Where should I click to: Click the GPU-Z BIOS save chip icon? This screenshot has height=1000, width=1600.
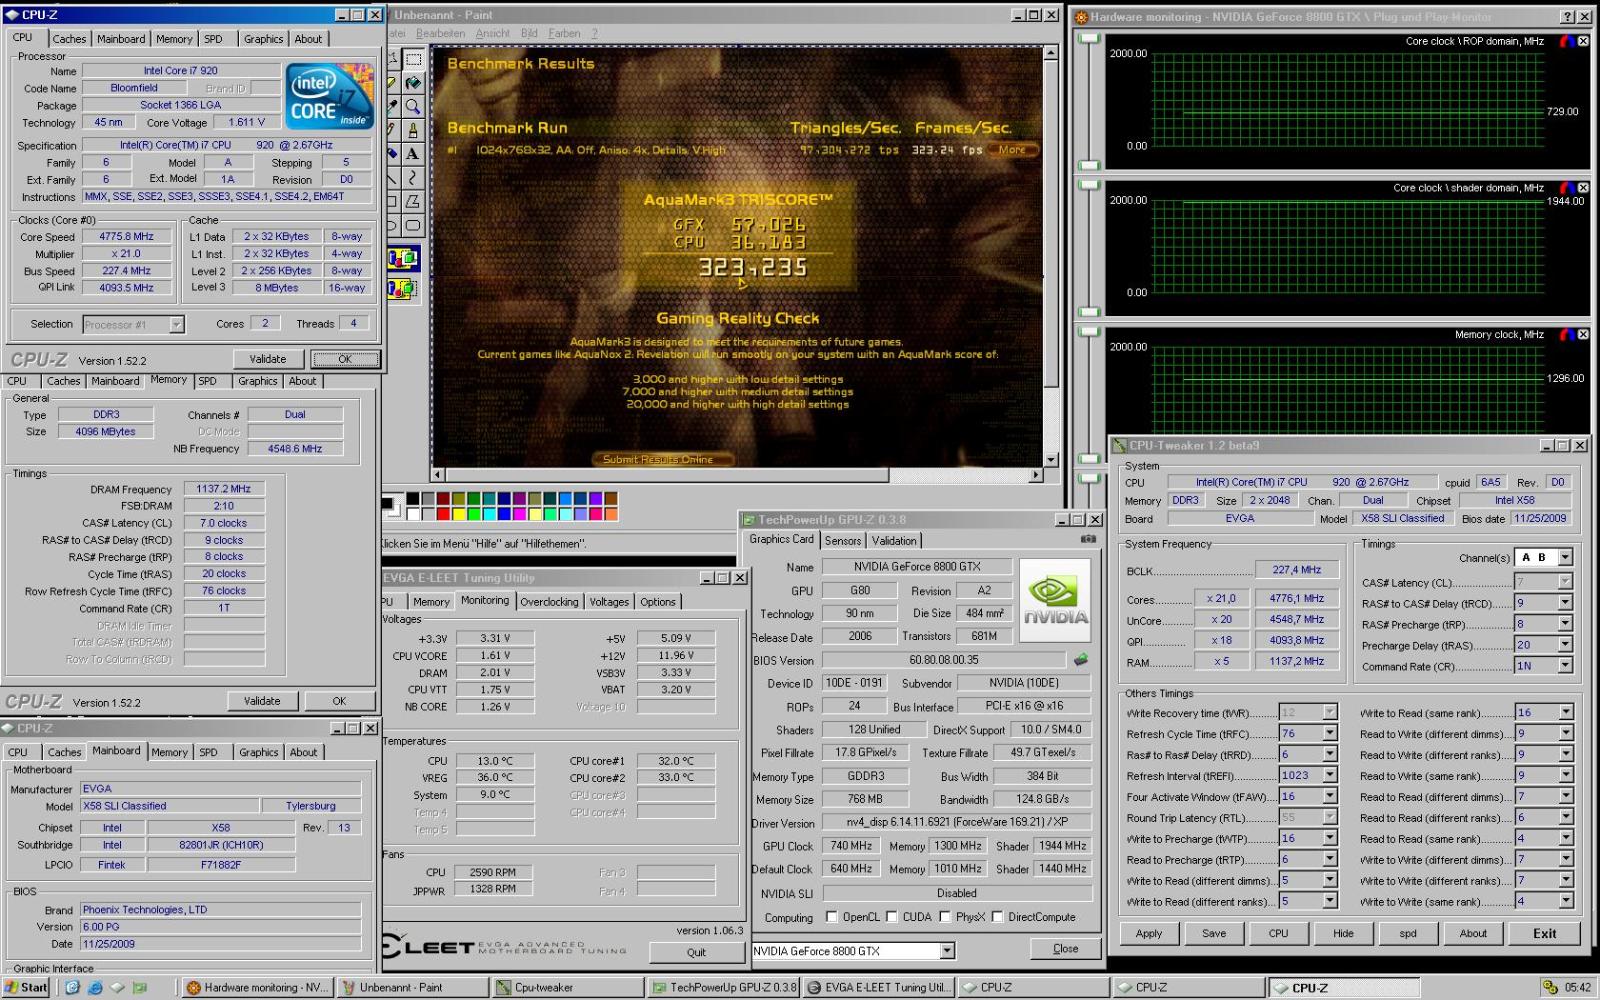coord(1081,660)
